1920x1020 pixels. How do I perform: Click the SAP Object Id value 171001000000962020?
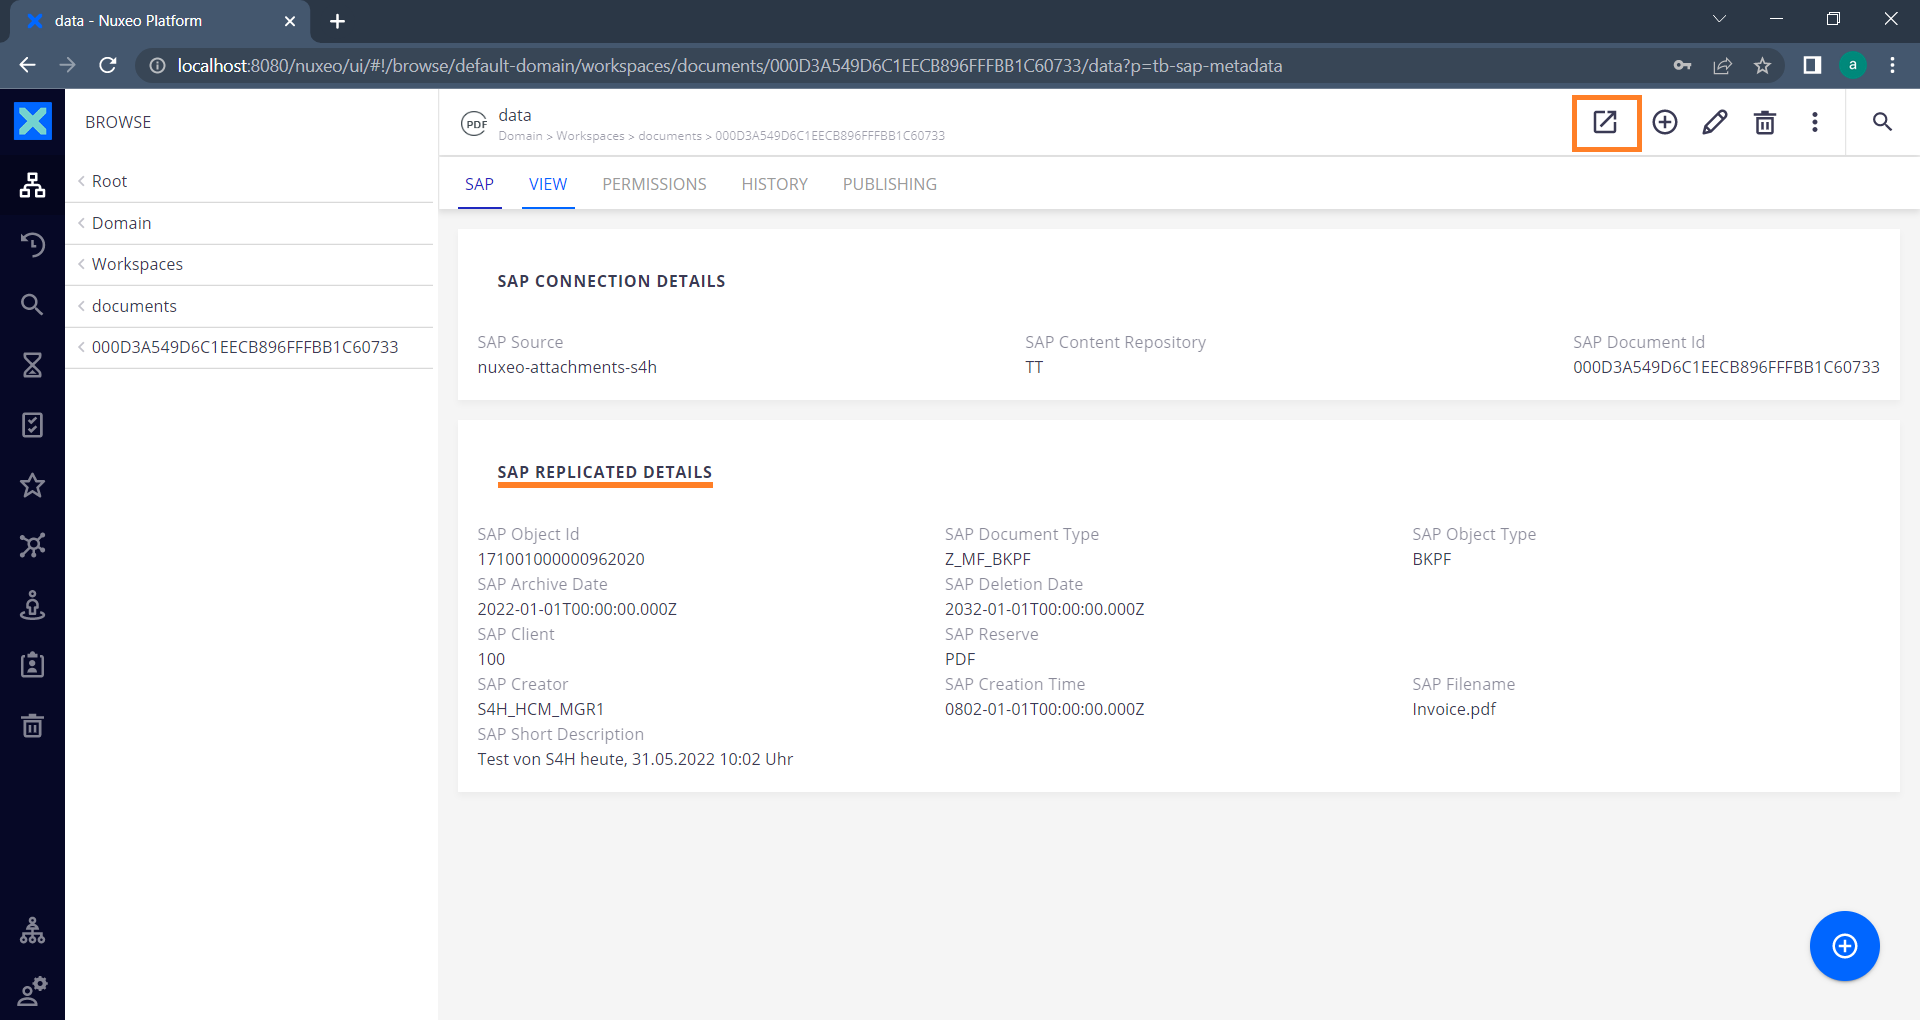click(561, 559)
